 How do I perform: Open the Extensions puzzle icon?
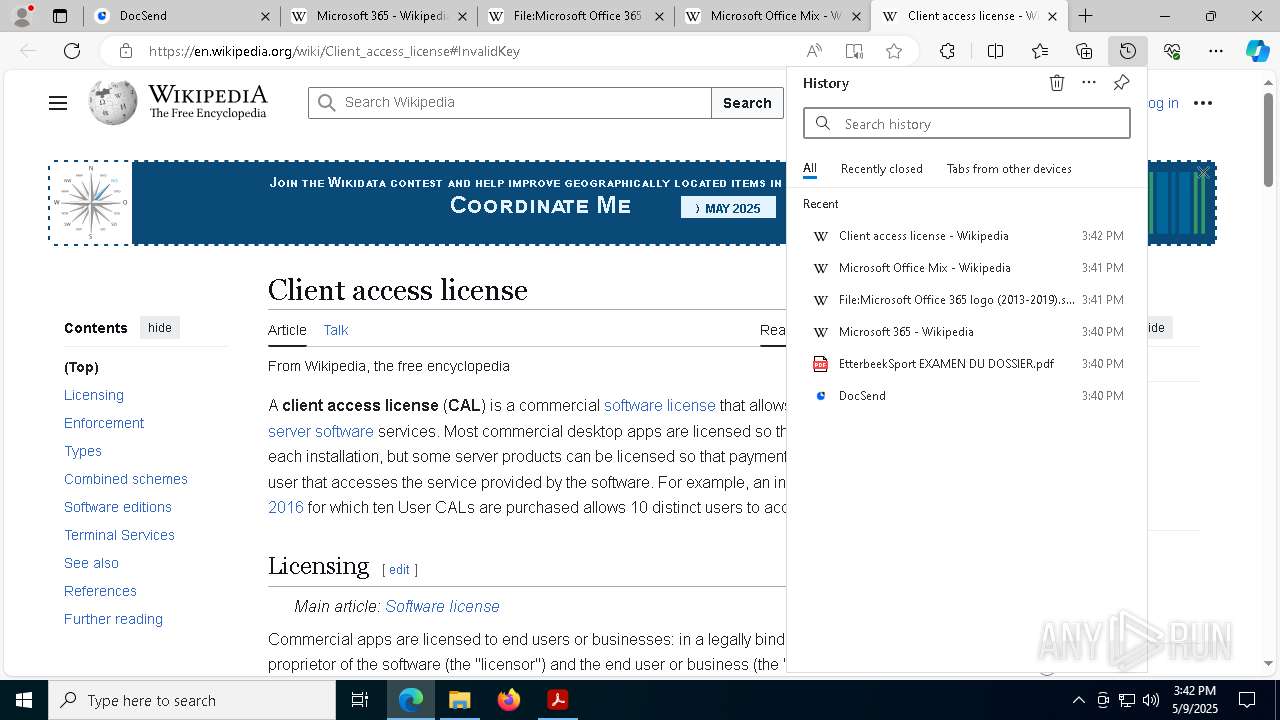947,51
